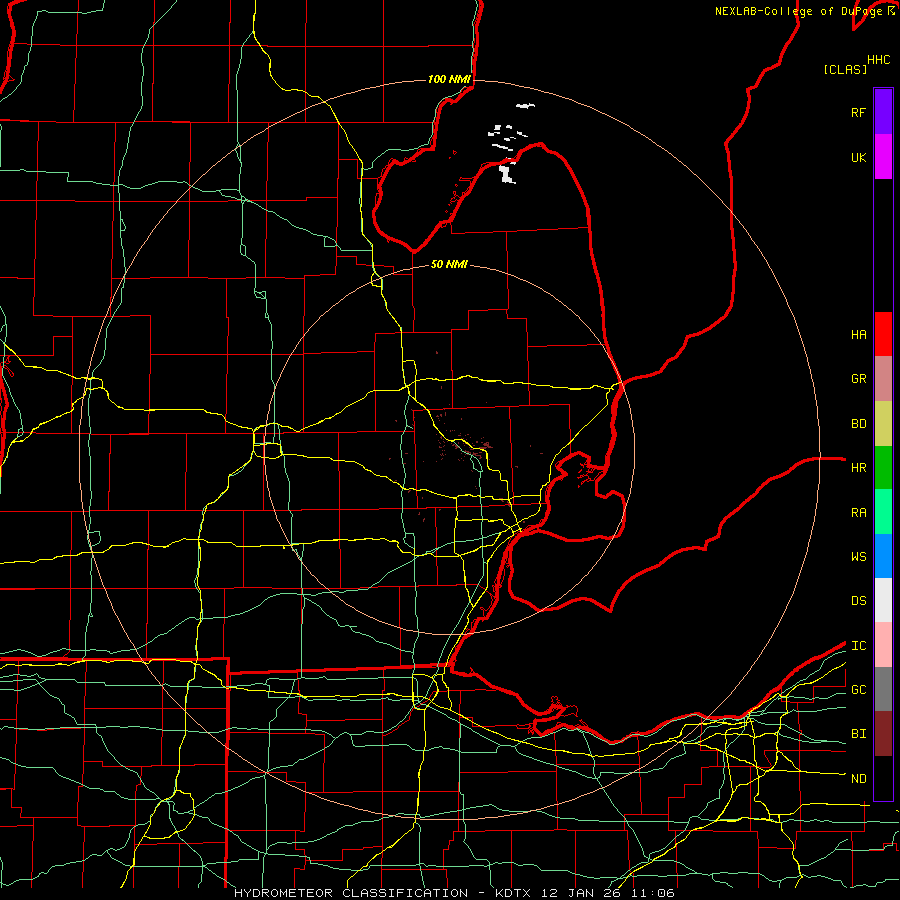
Task: Click the DS white legend swatch
Action: pos(883,600)
